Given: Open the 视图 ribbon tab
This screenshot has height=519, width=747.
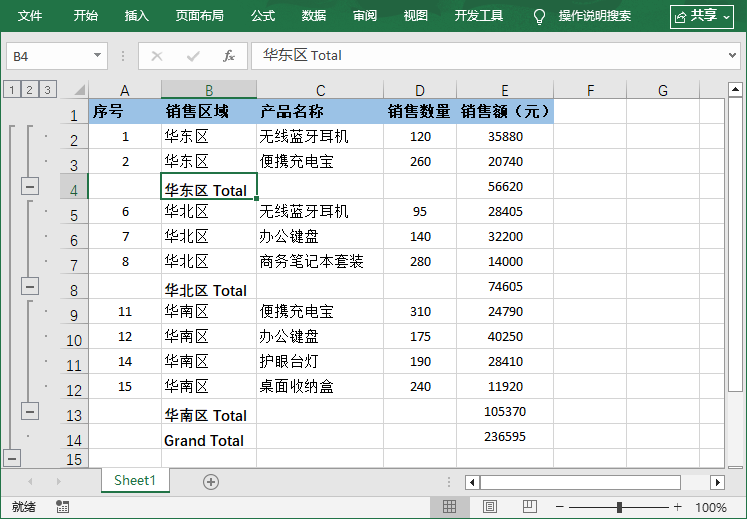Looking at the screenshot, I should [x=416, y=16].
